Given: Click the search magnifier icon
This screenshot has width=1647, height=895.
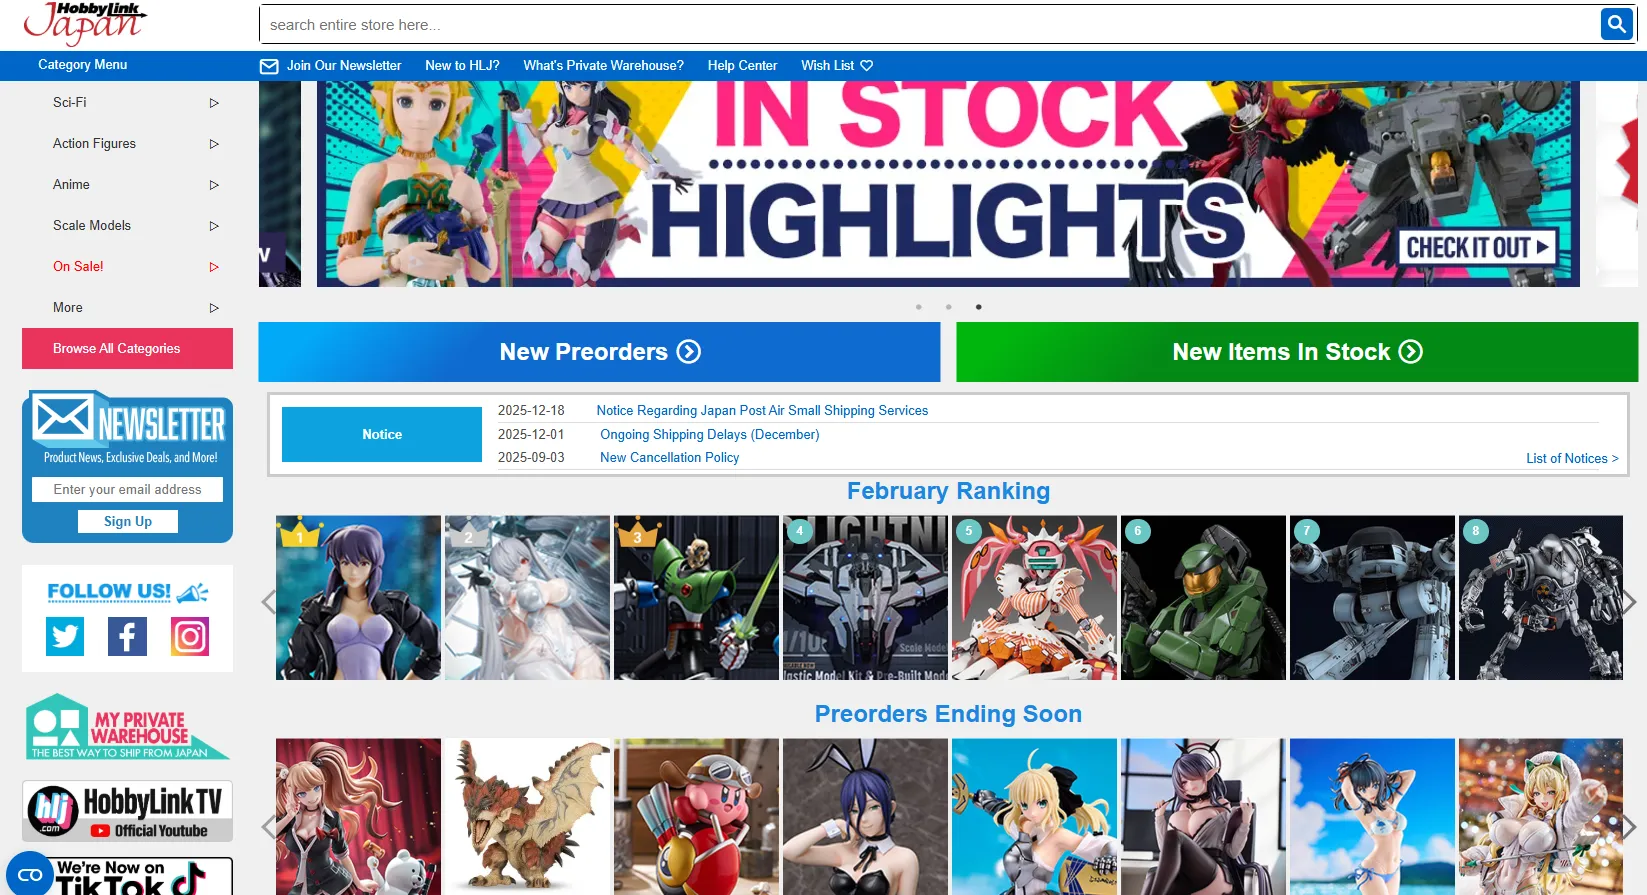Looking at the screenshot, I should pyautogui.click(x=1616, y=24).
